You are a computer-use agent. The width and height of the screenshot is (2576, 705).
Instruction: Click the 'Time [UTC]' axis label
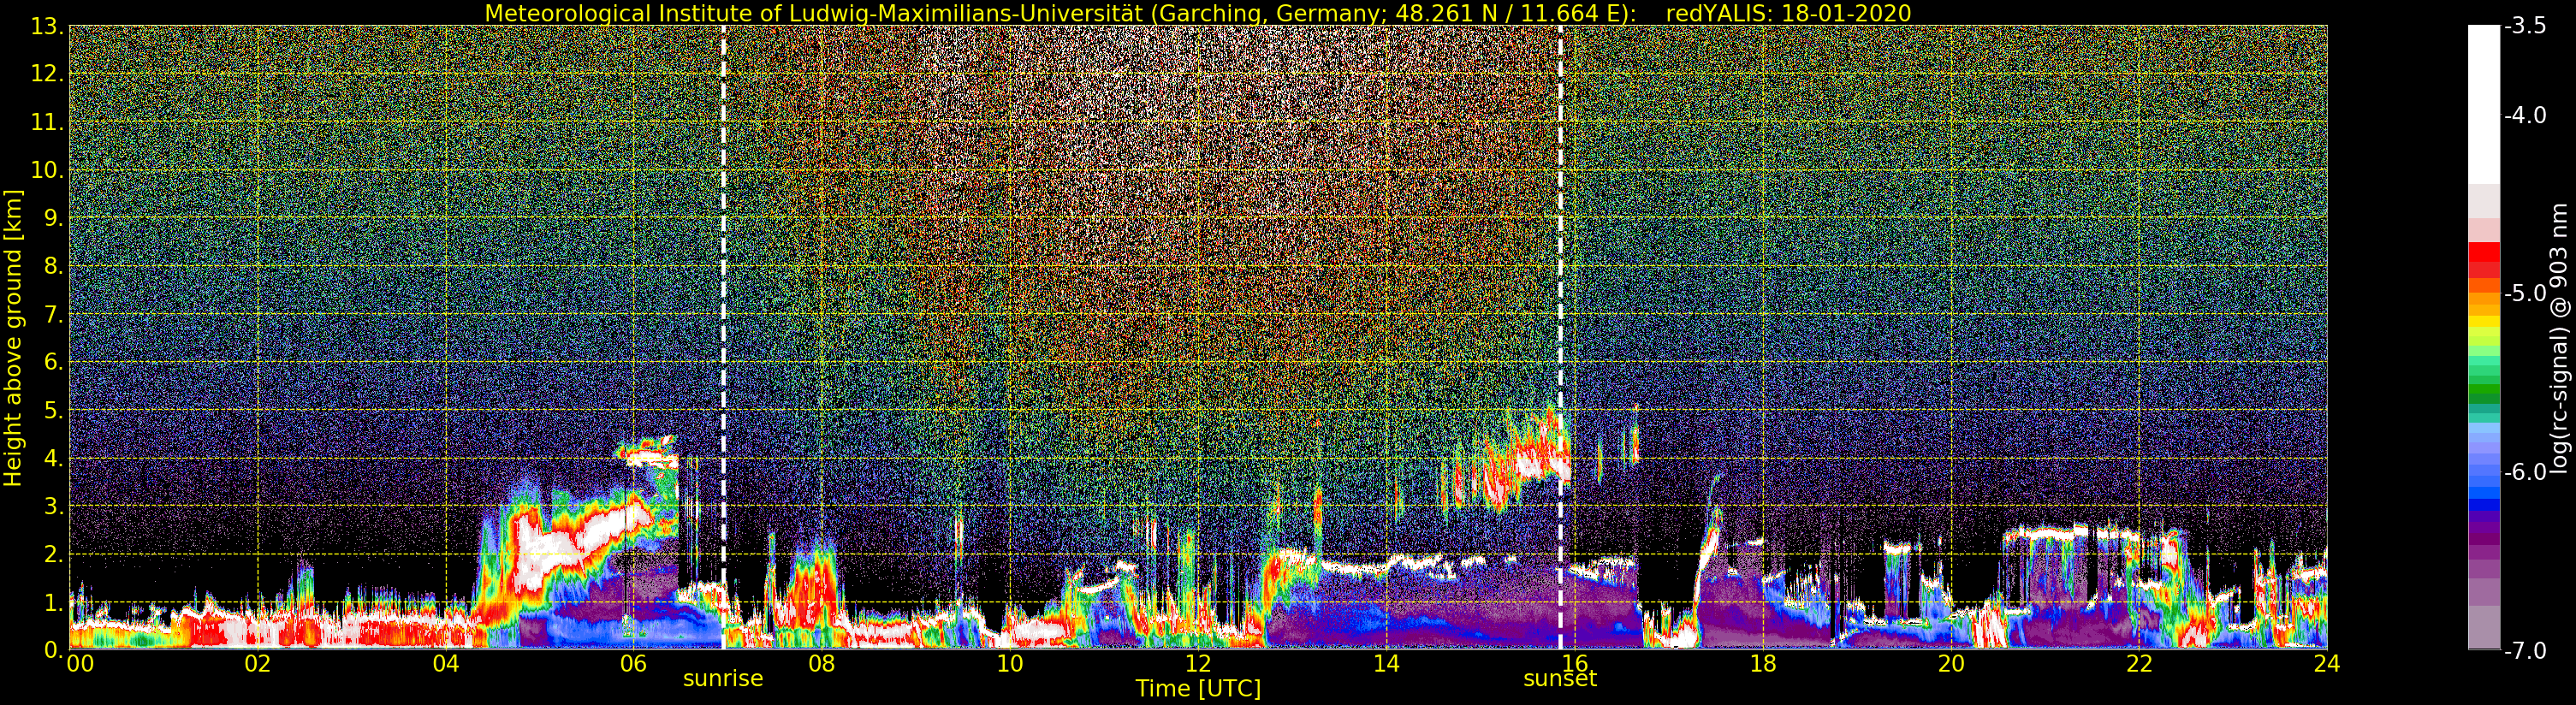point(1197,689)
